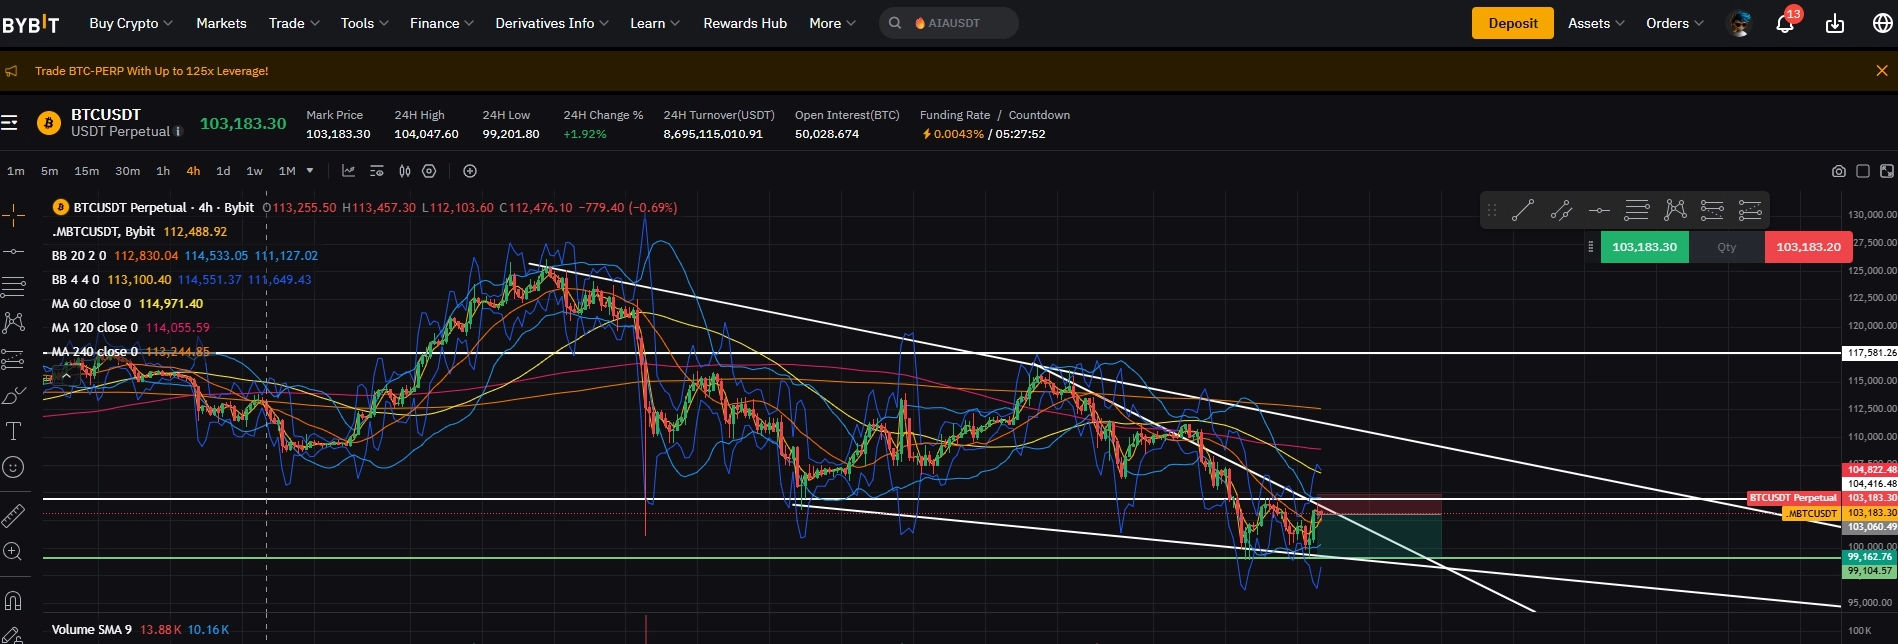Open the Rewards Hub link
The image size is (1898, 644).
click(x=745, y=23)
